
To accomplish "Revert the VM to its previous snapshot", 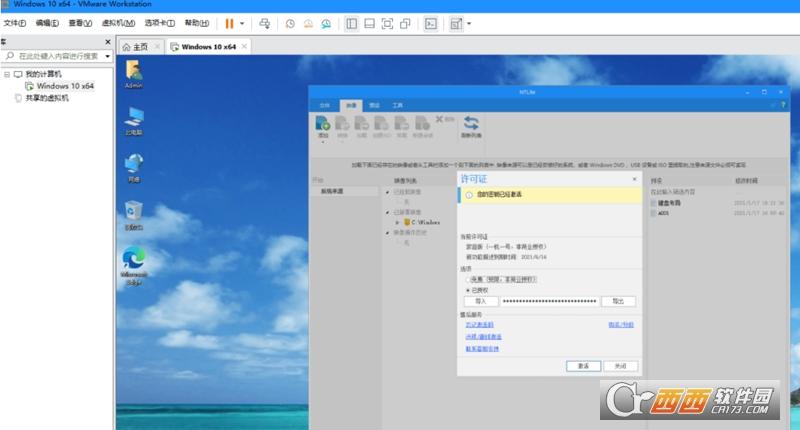I will (308, 23).
